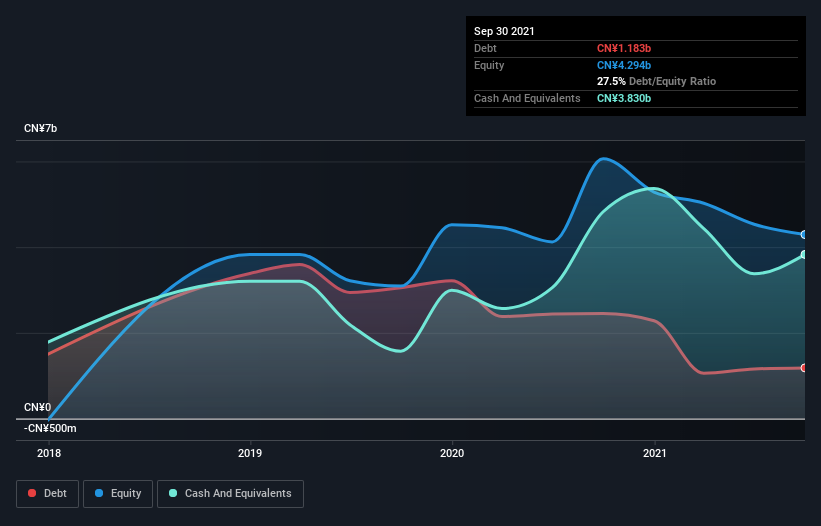The height and width of the screenshot is (526, 821).
Task: Click the tooltip Cash And Equivalents label
Action: tap(527, 98)
